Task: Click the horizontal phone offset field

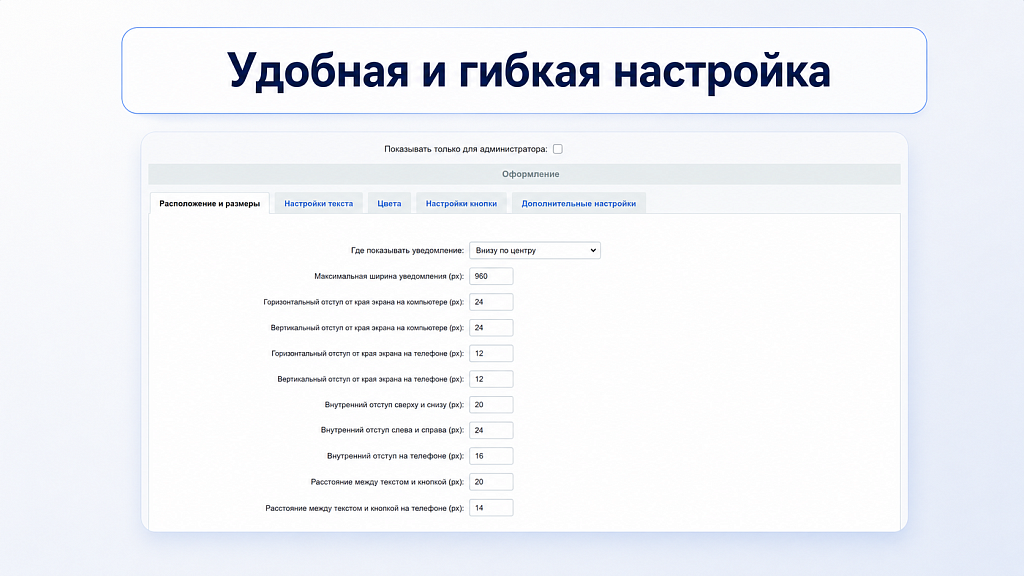Action: coord(491,353)
